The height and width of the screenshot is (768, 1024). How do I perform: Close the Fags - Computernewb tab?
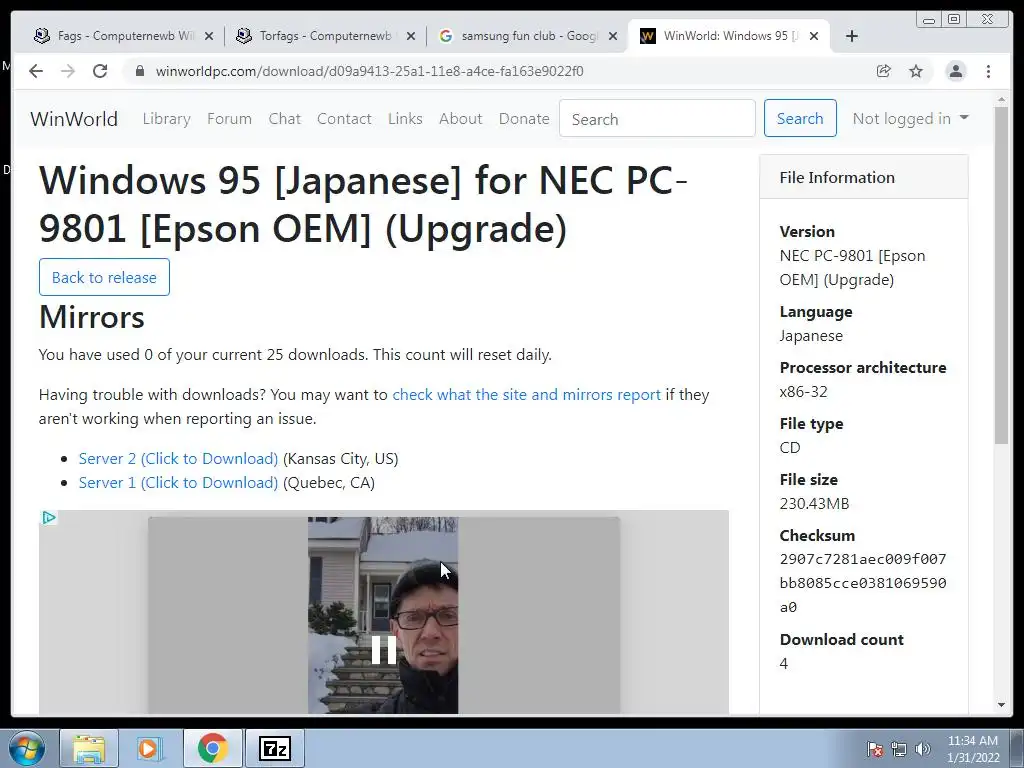click(209, 36)
